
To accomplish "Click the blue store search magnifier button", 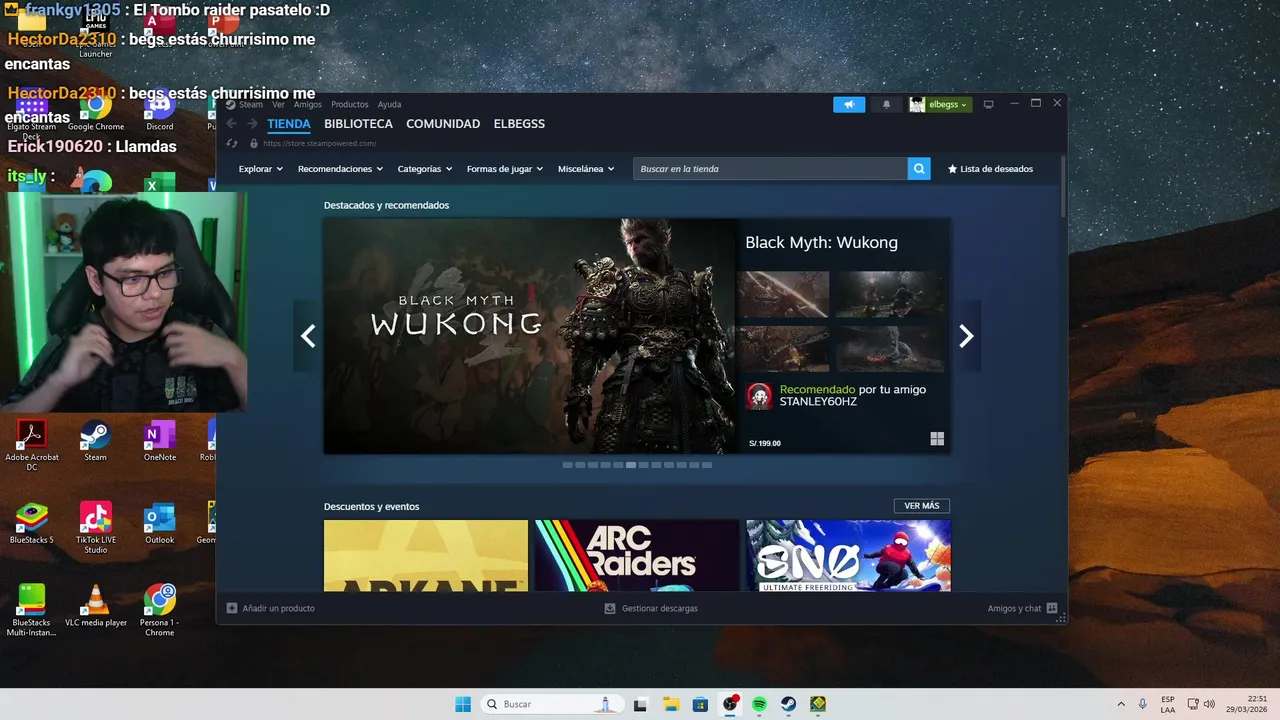I will tap(919, 169).
